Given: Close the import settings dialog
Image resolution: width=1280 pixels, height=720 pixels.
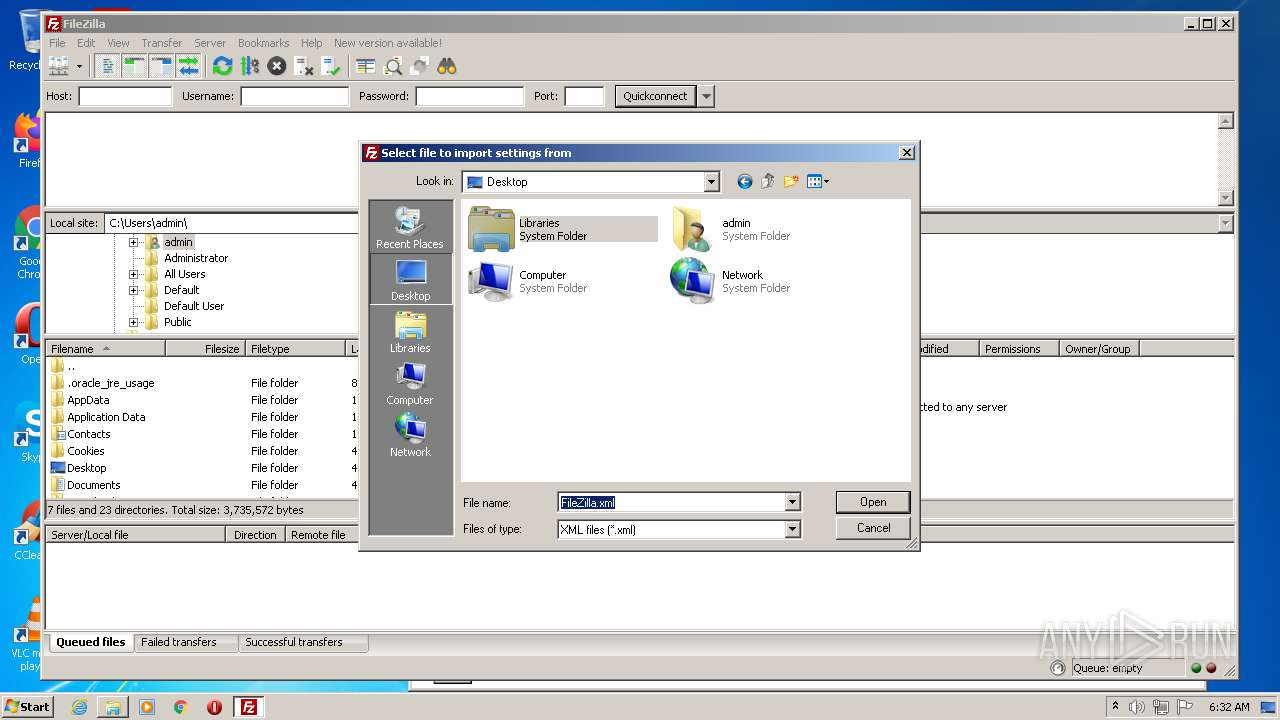Looking at the screenshot, I should (906, 153).
